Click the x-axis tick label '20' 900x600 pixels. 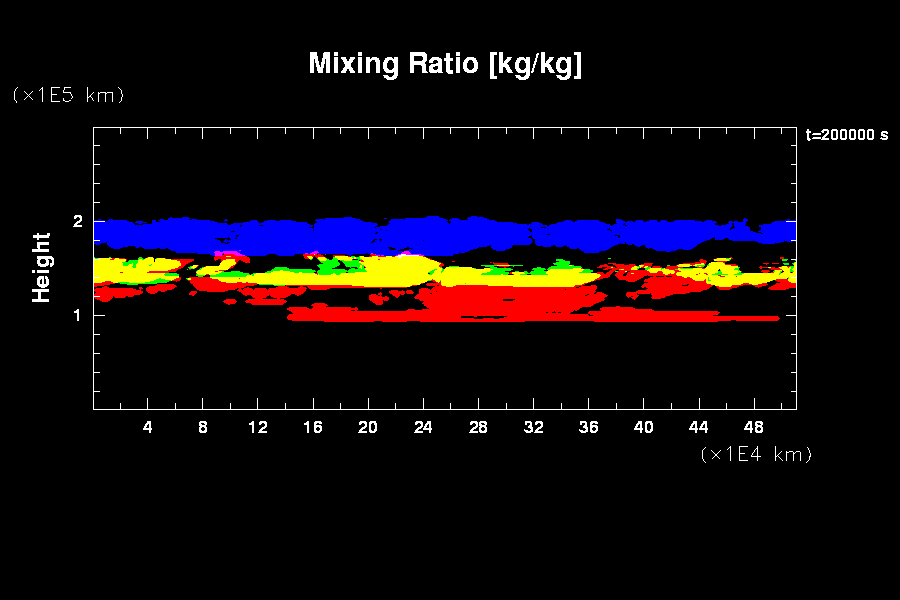[368, 427]
